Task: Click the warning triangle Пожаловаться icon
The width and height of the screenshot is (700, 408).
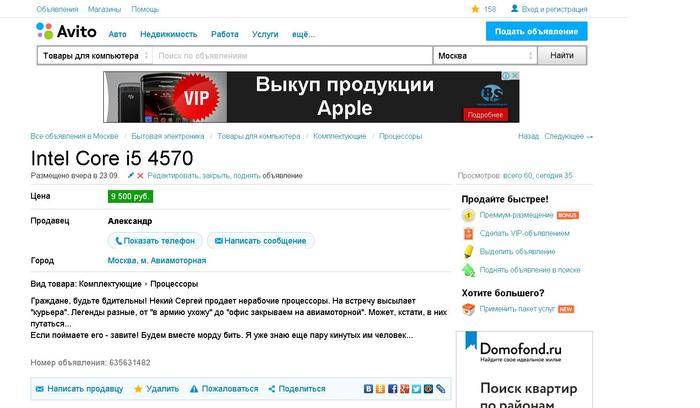Action: (194, 389)
